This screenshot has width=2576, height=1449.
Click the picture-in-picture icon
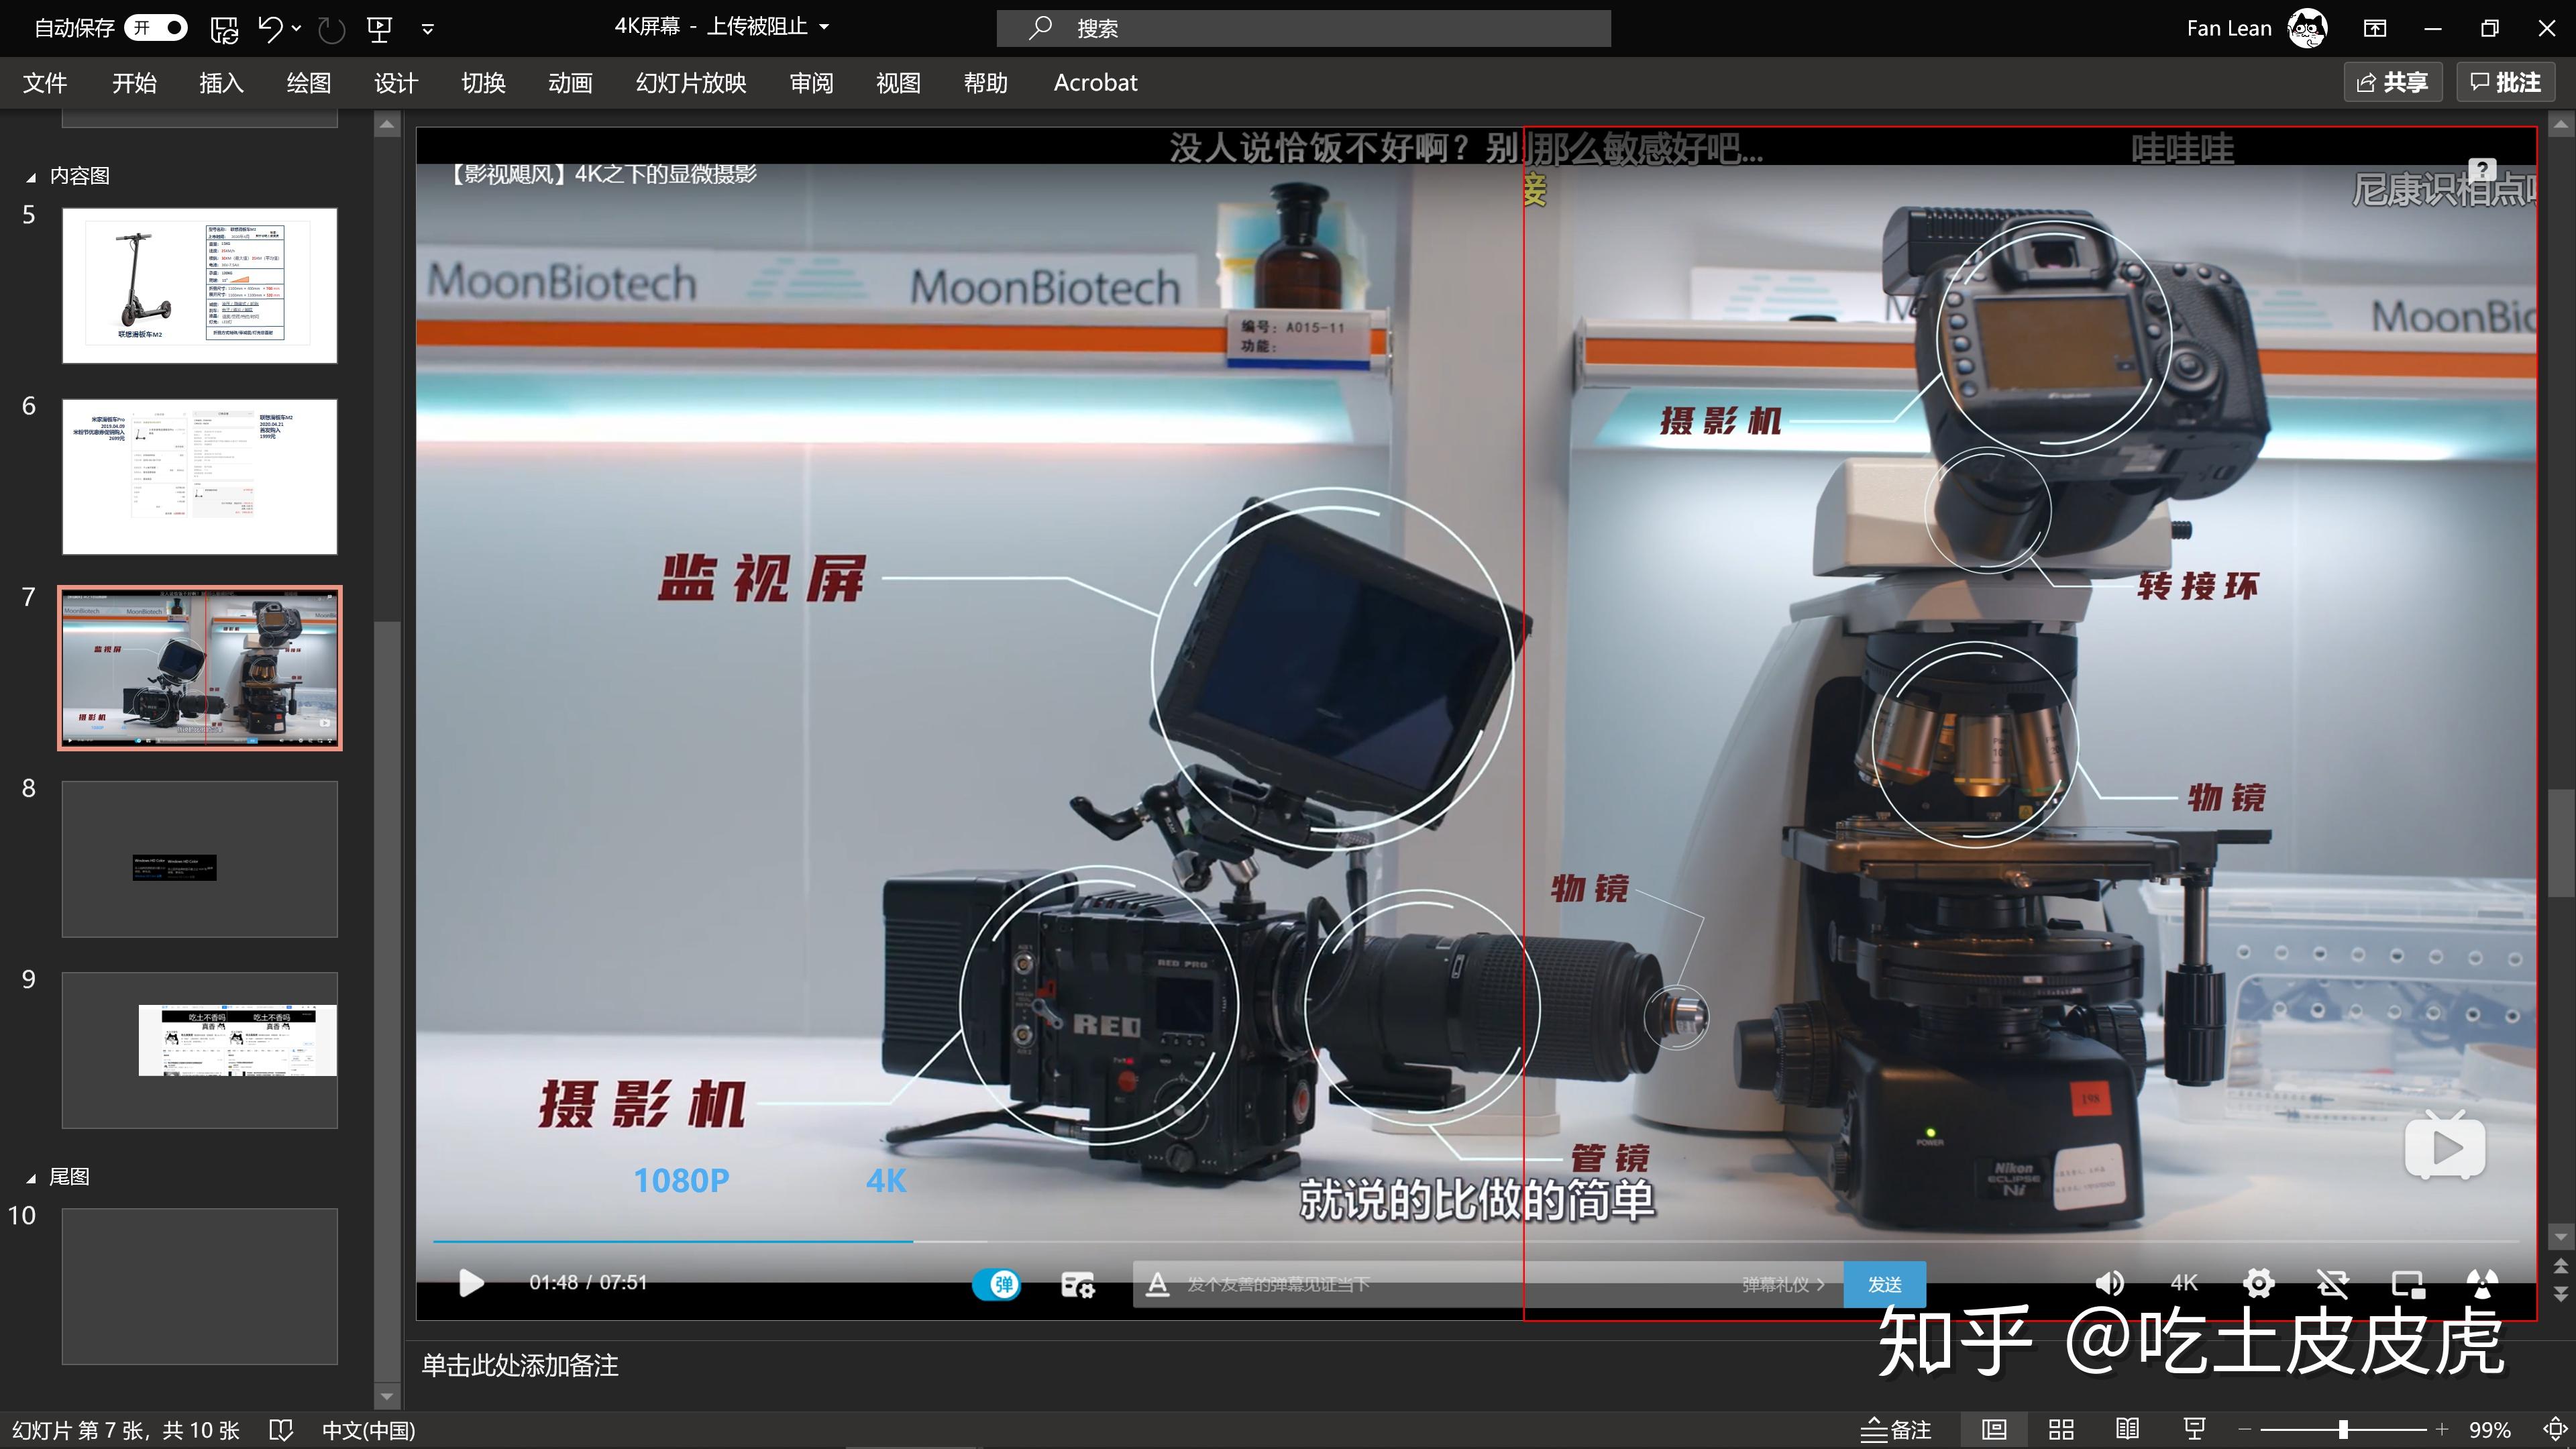[x=2407, y=1284]
